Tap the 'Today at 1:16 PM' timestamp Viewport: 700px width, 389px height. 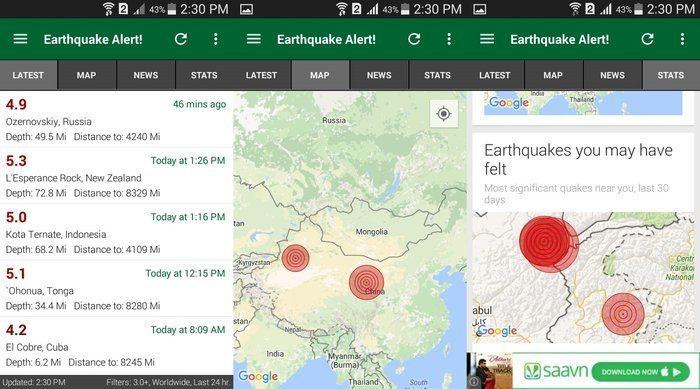188,217
